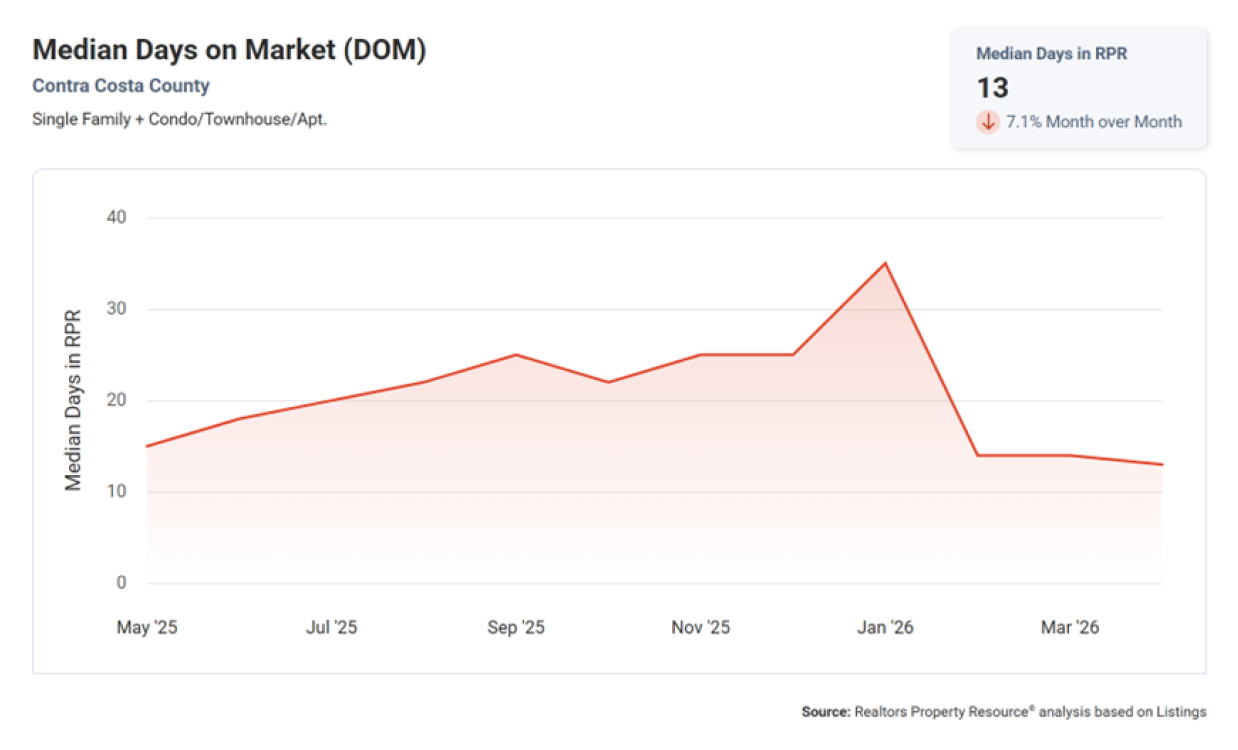The width and height of the screenshot is (1238, 750).
Task: Click the Single Family + Condo/Townhouse/Apt. text
Action: 180,119
